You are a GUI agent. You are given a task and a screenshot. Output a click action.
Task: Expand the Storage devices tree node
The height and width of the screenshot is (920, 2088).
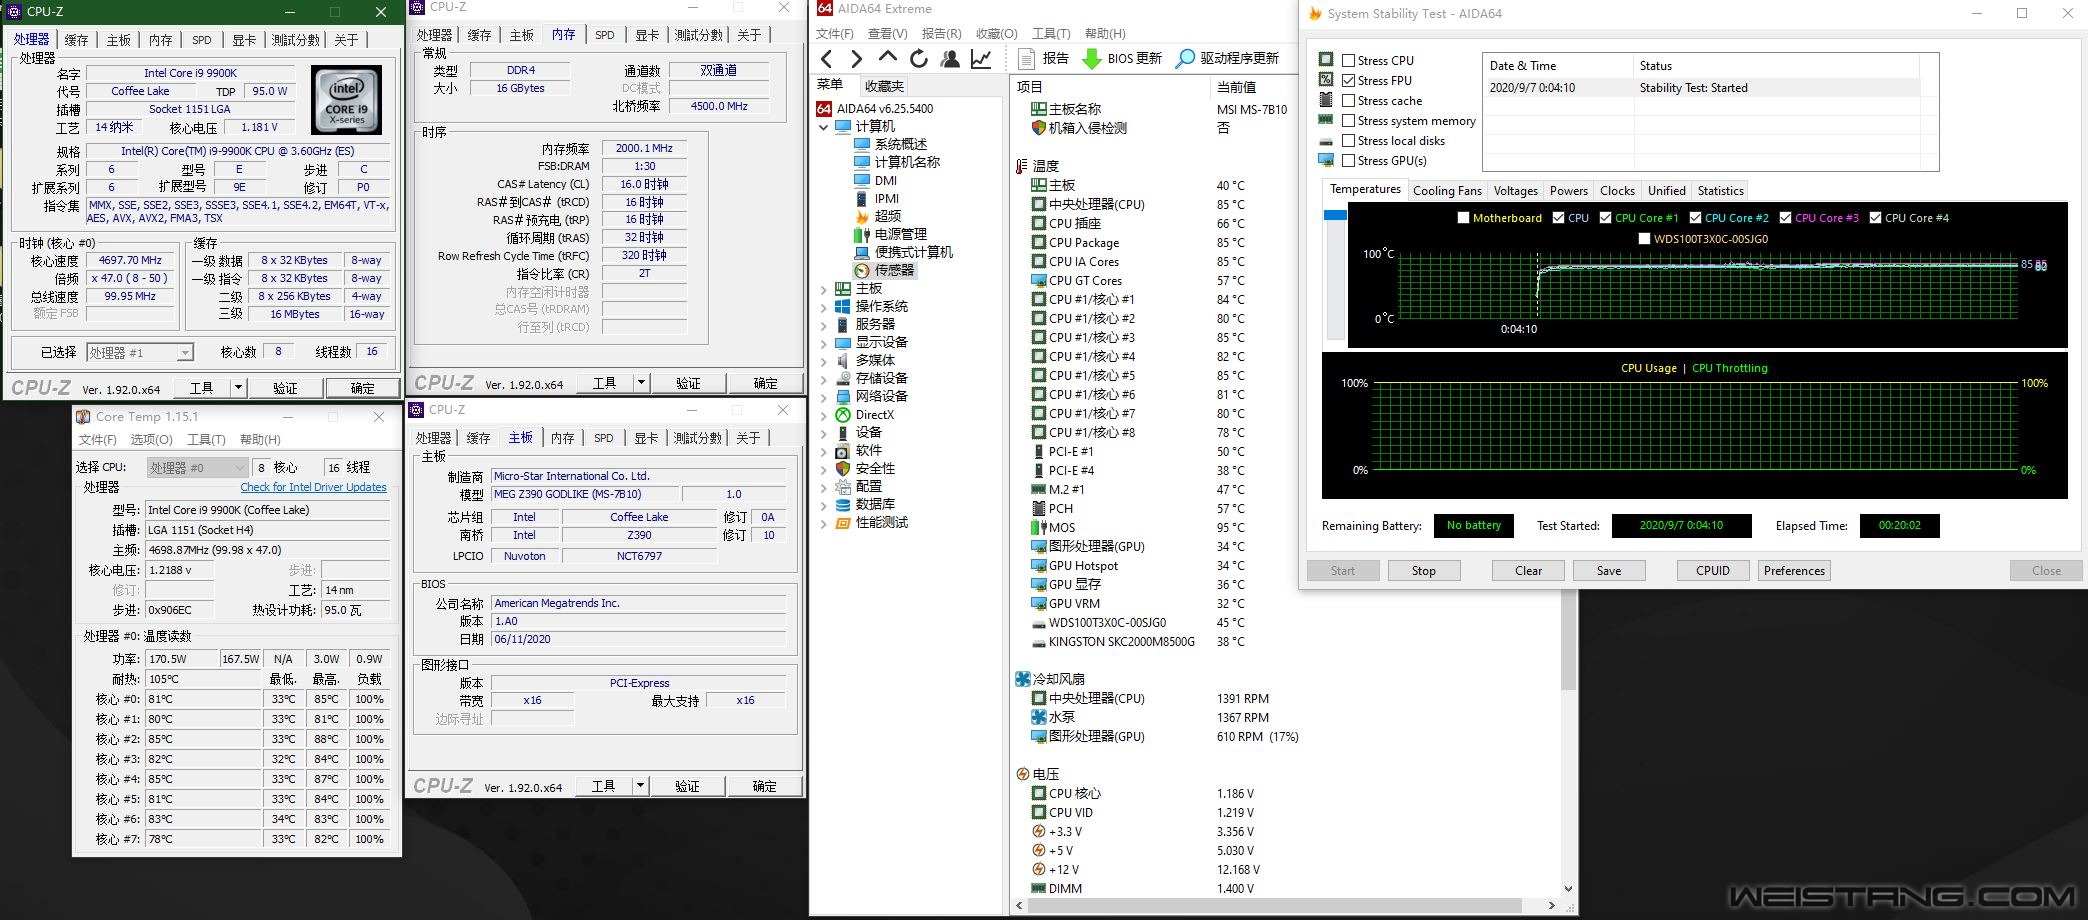[x=823, y=379]
